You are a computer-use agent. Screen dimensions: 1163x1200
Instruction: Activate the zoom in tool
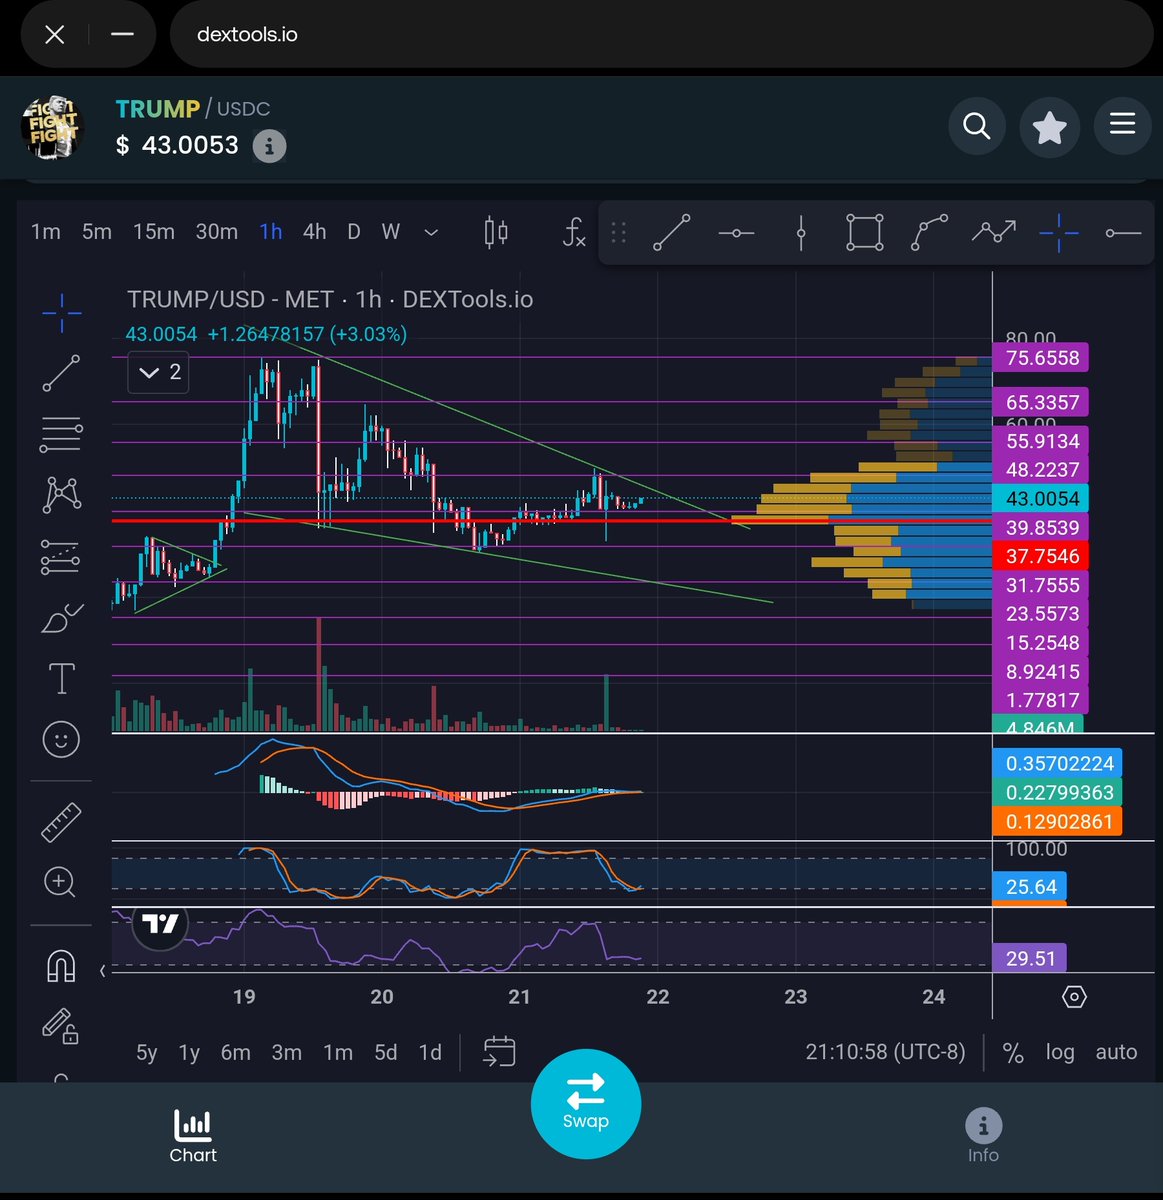pos(59,882)
